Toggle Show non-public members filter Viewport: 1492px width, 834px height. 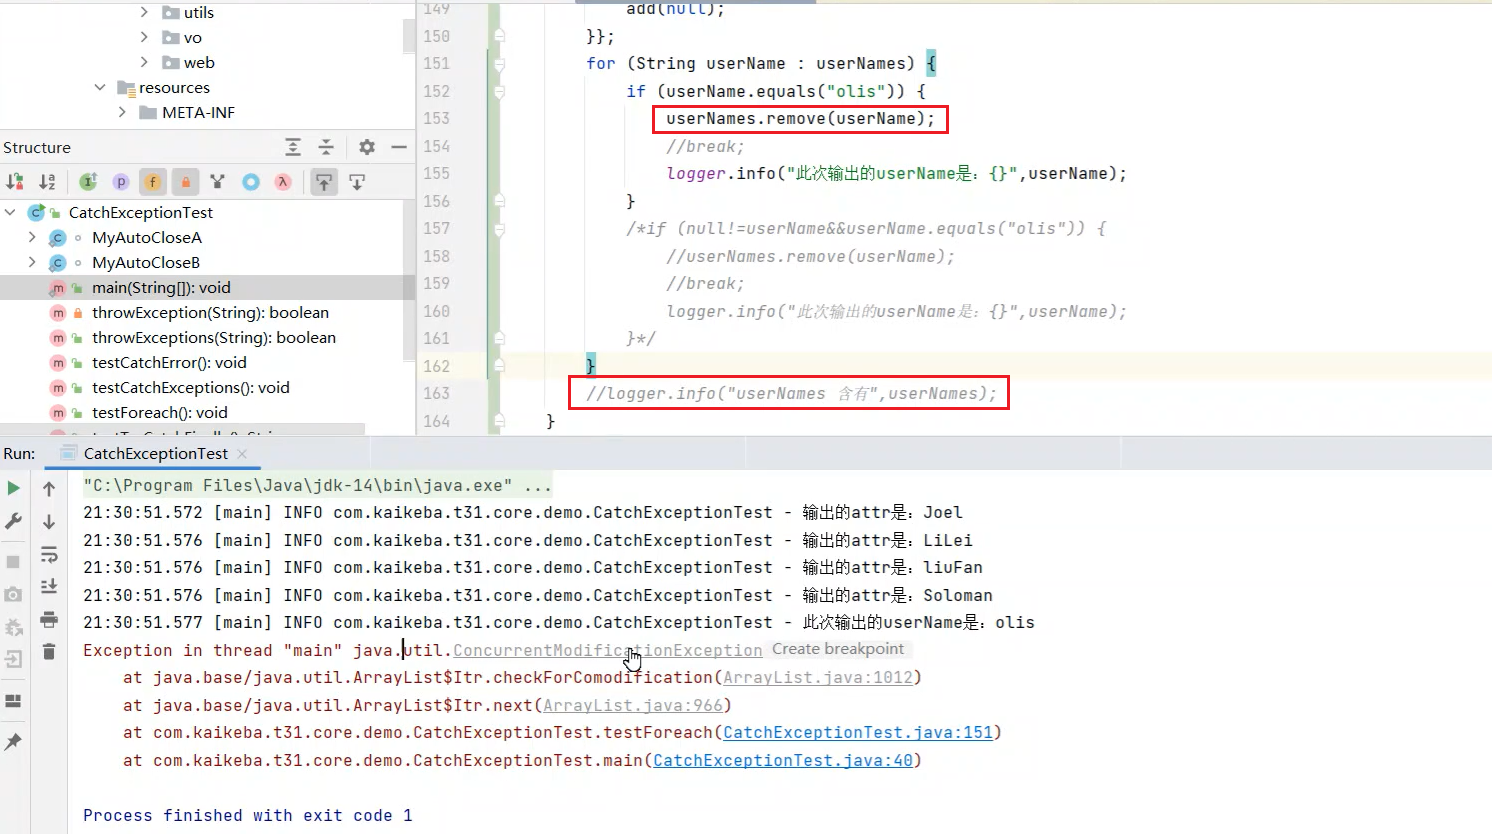coord(185,182)
